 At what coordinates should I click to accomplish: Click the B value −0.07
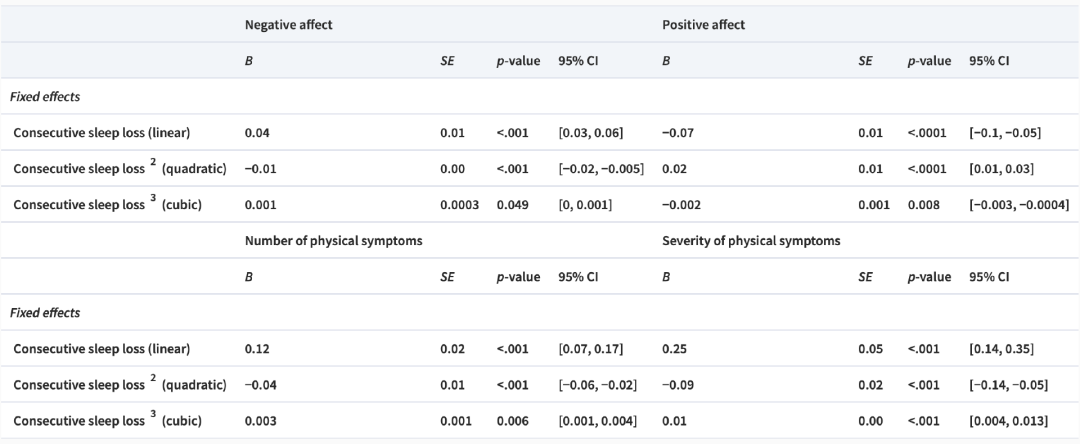coord(677,132)
